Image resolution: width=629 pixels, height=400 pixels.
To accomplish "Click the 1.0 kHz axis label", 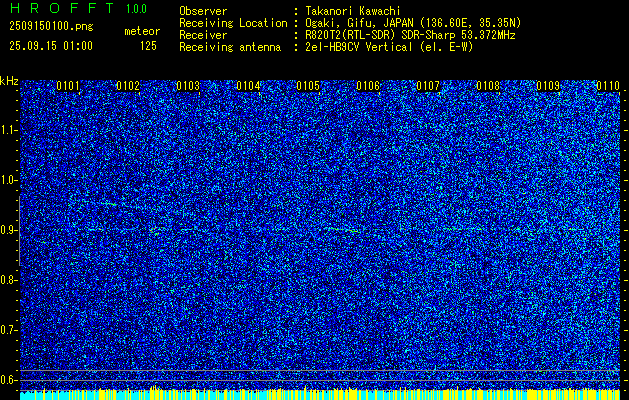I will [x=8, y=181].
